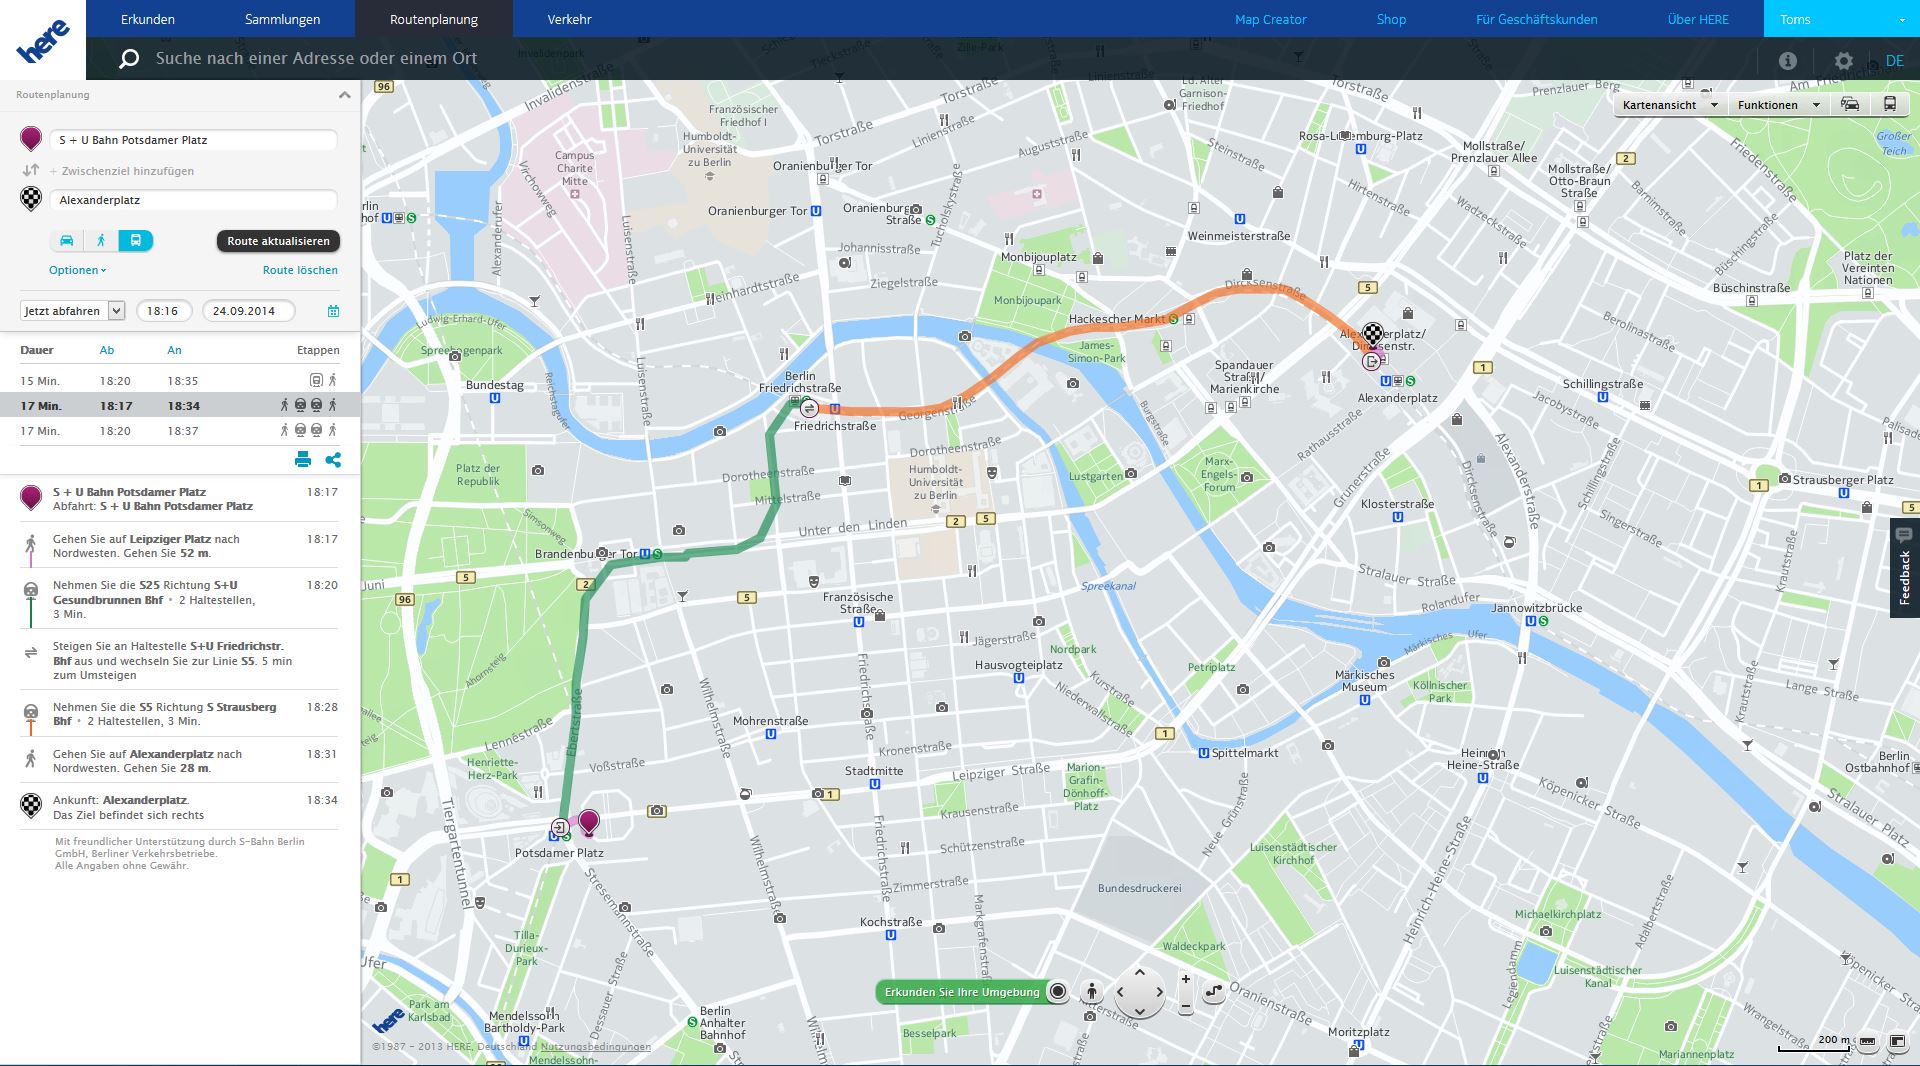Click the date field 24.09.2014
Screen dimensions: 1920x1066
pos(248,311)
